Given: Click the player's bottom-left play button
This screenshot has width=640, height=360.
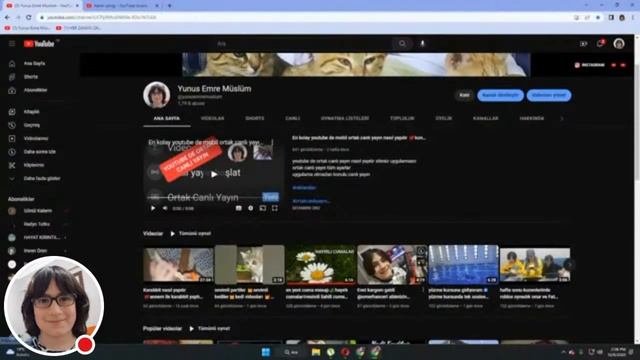Looking at the screenshot, I should coord(153,208).
